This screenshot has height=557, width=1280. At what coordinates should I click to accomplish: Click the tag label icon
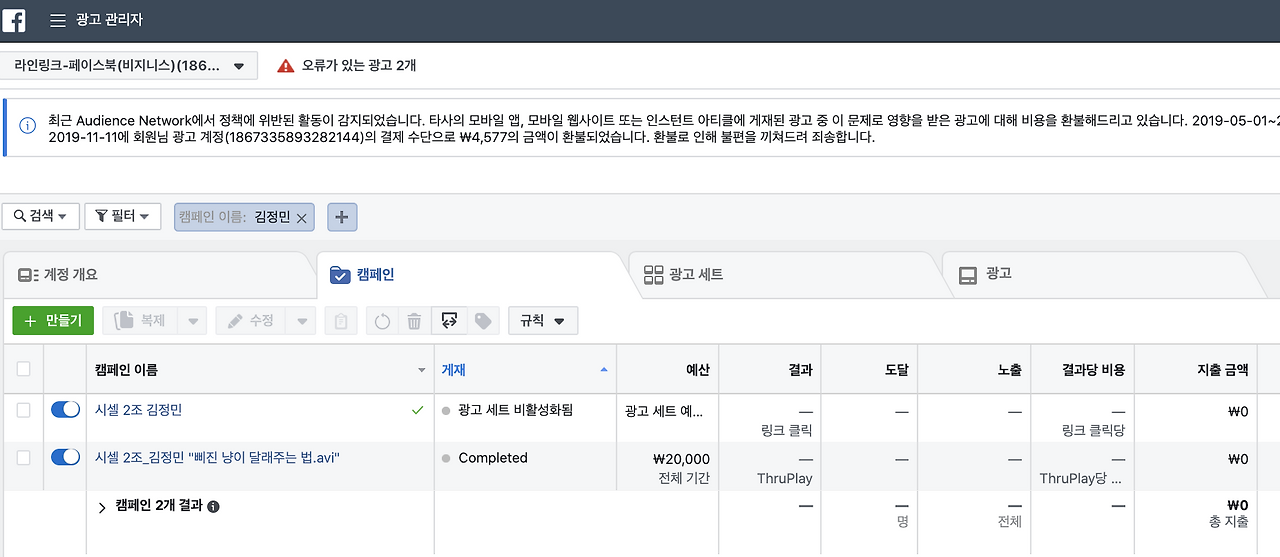click(x=483, y=321)
